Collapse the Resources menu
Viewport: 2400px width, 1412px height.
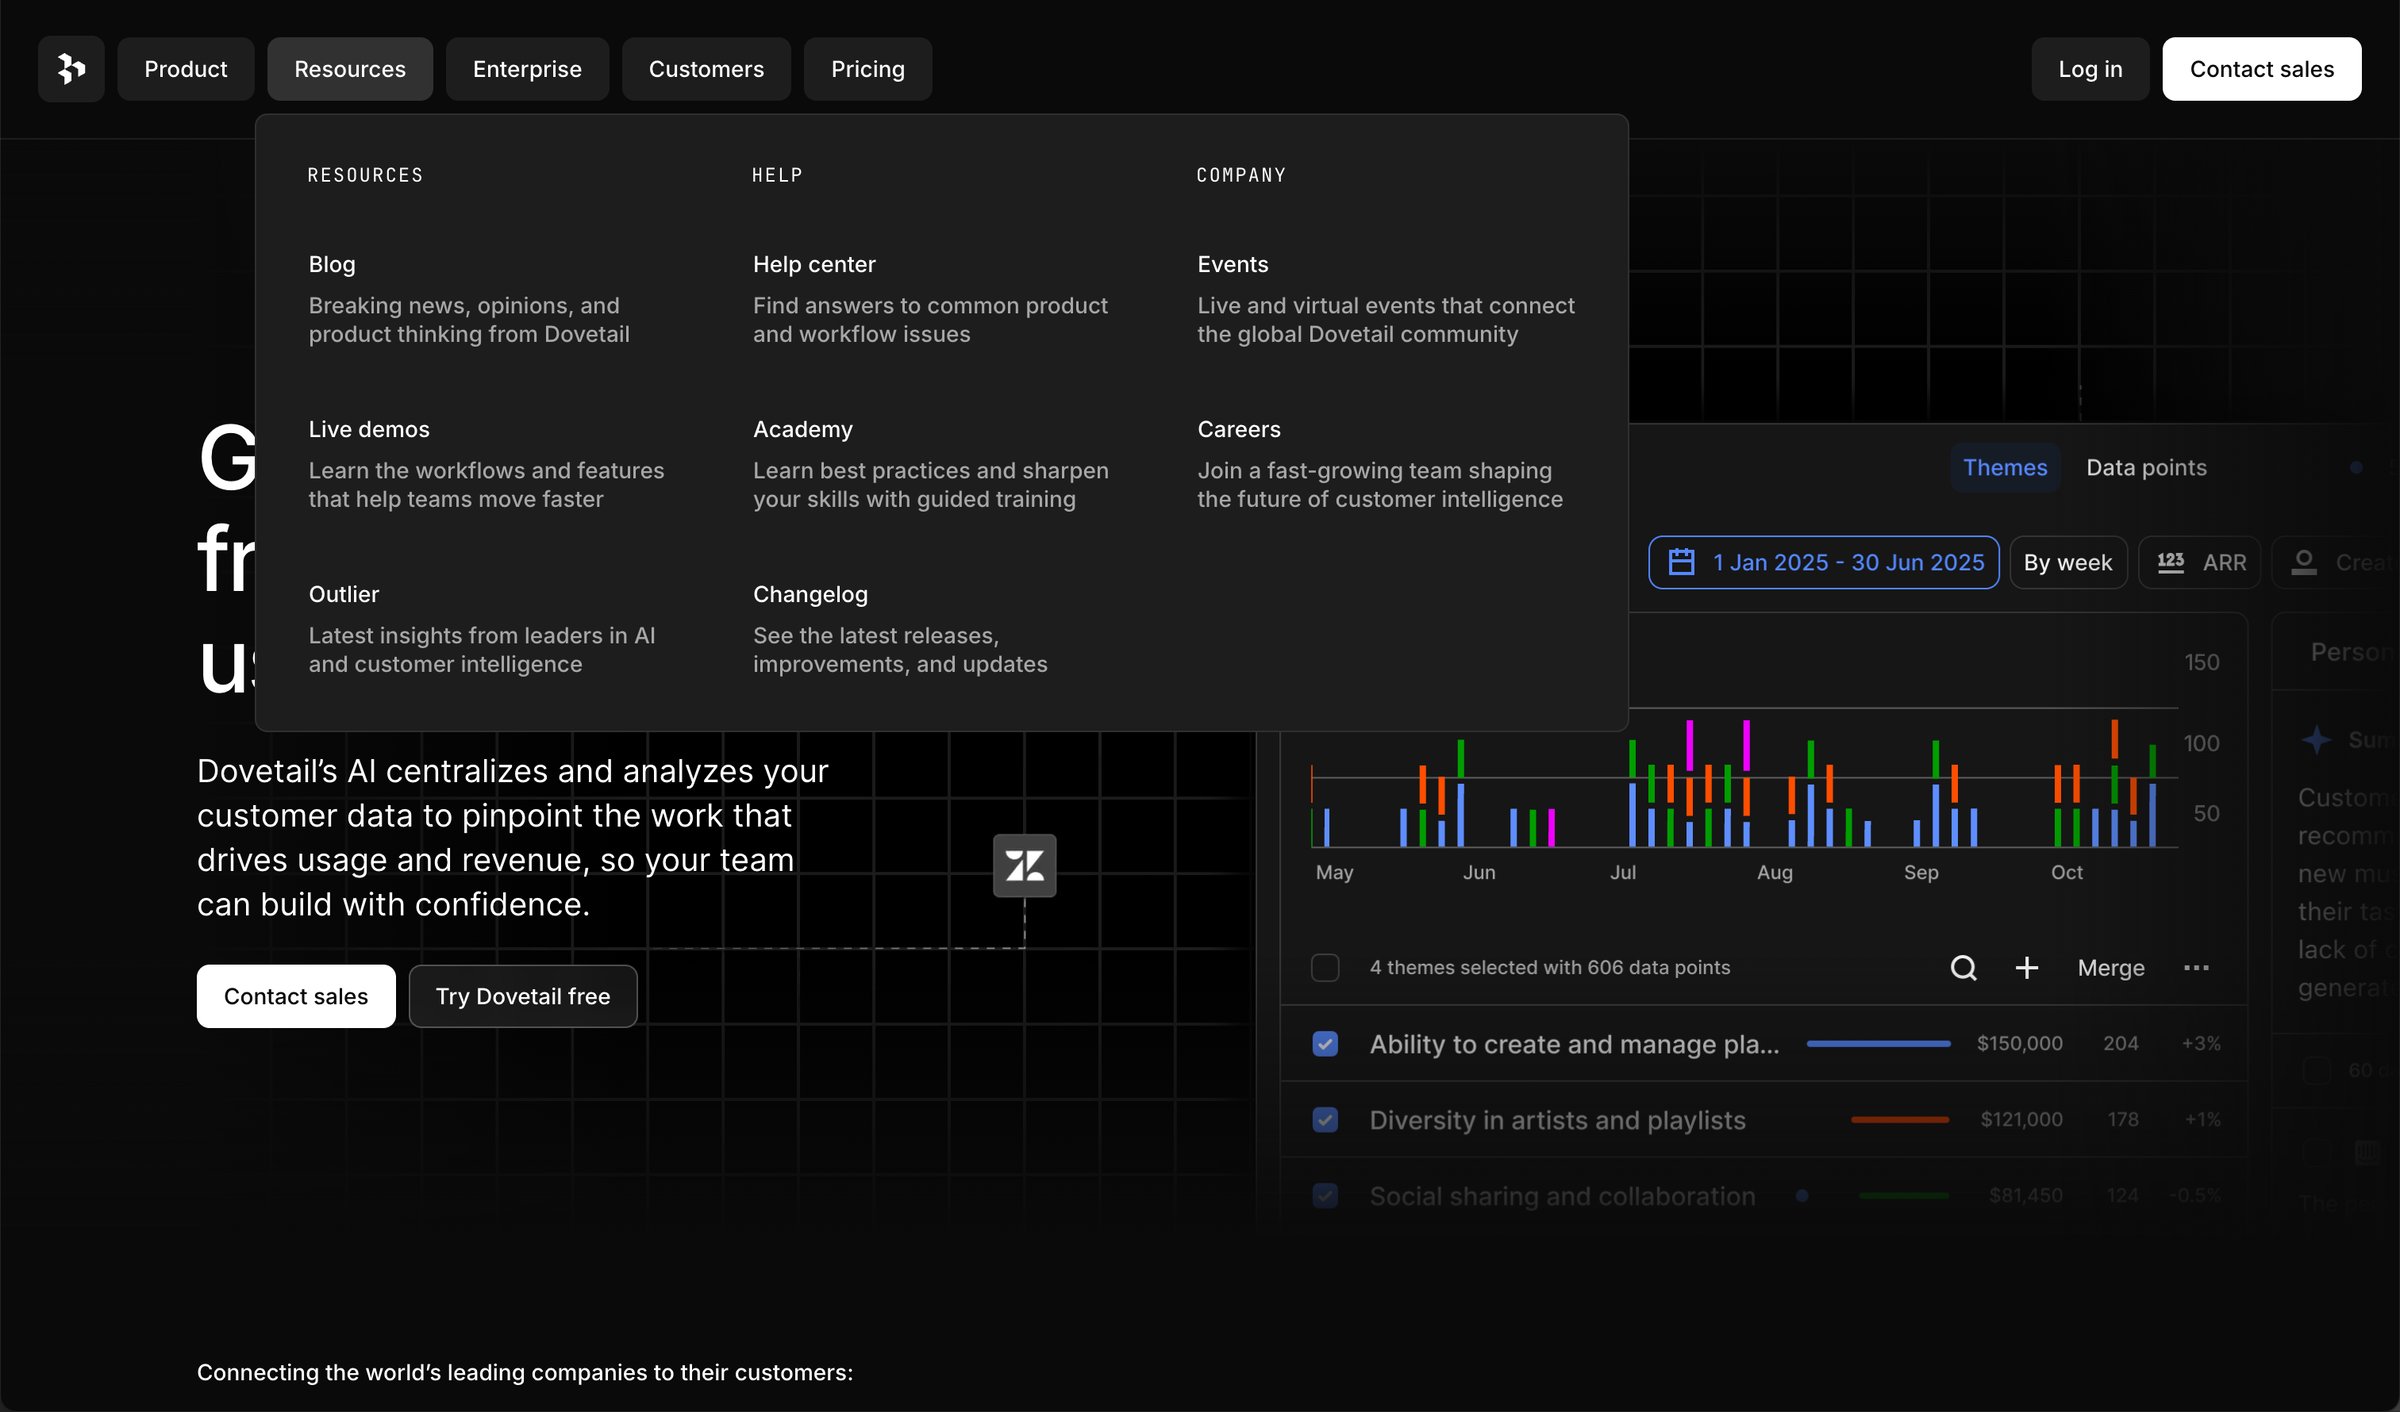350,69
